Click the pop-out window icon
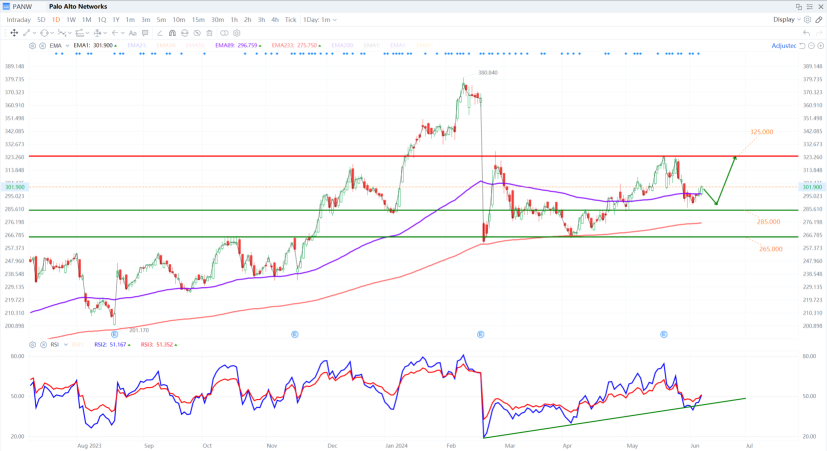 [x=799, y=6]
